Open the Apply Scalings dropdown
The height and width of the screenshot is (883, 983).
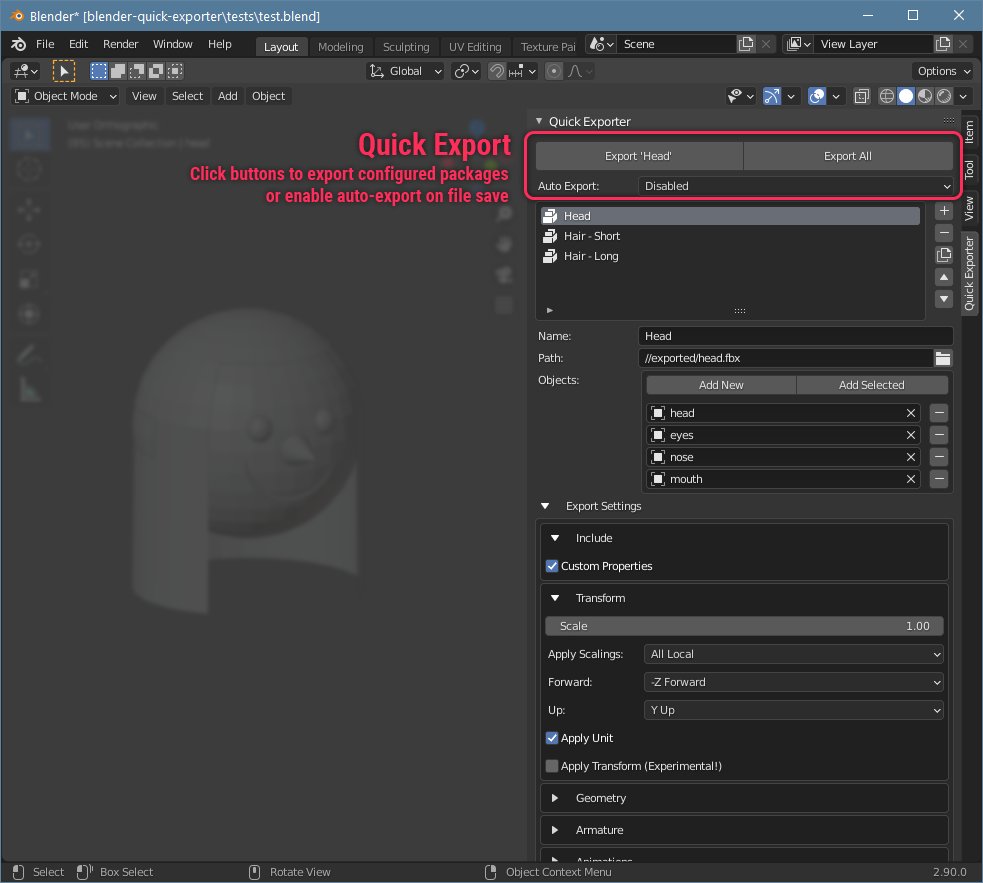(794, 654)
